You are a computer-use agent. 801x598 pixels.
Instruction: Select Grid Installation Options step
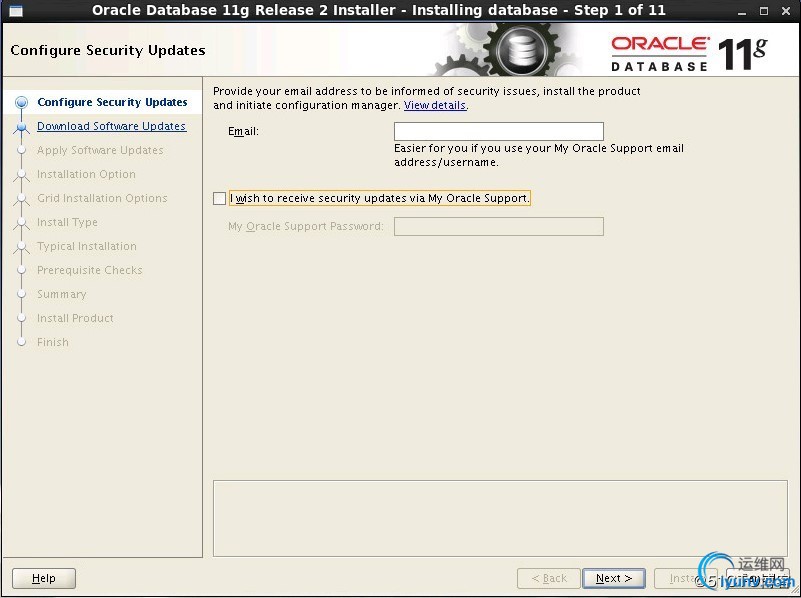tap(102, 198)
